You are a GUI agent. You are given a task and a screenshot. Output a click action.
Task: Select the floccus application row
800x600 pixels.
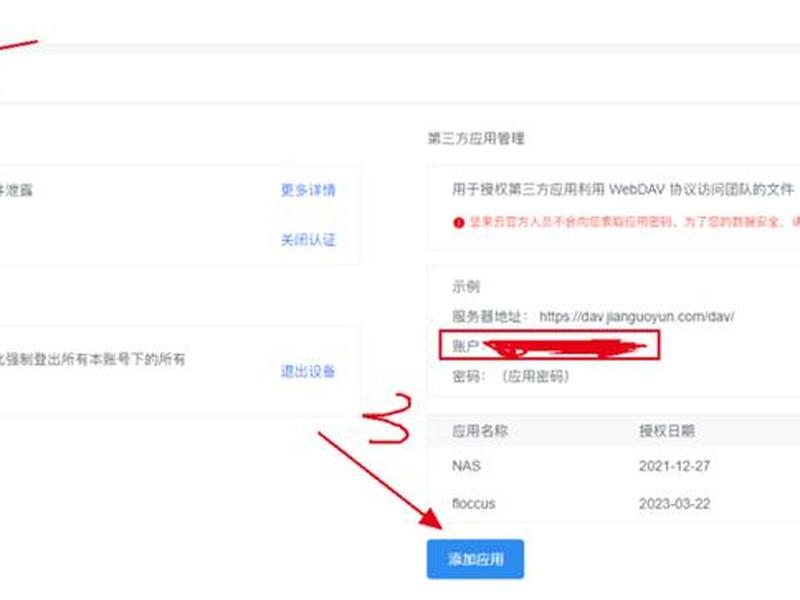613,504
